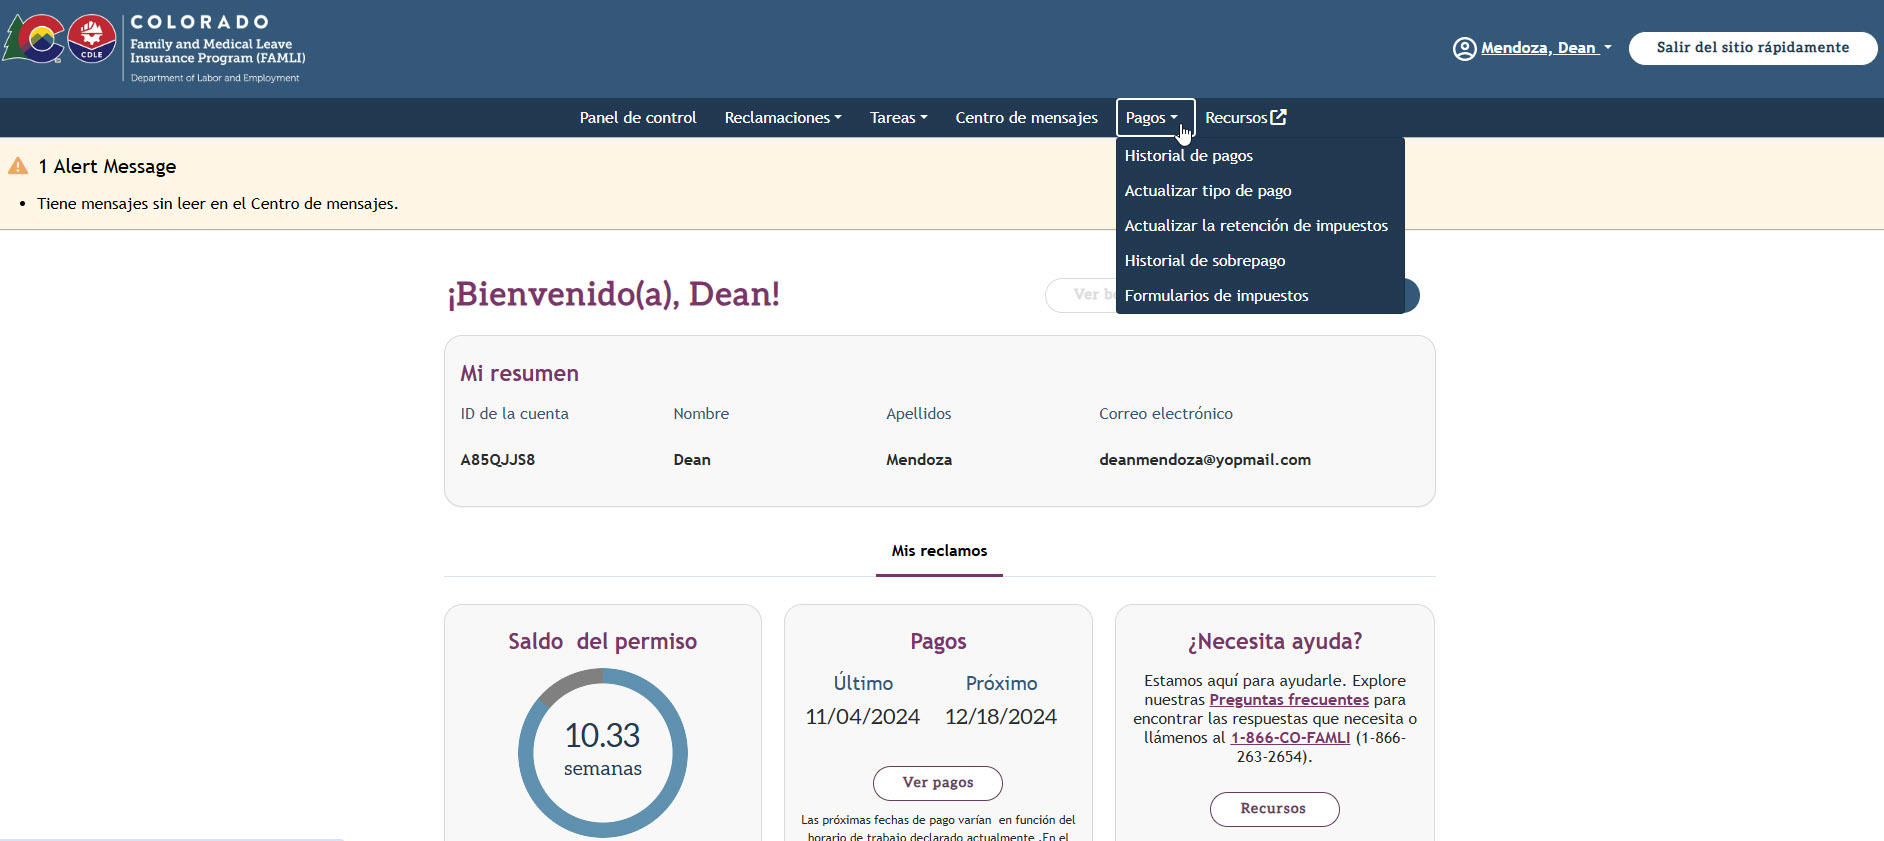This screenshot has width=1884, height=841.
Task: Open Centro de mensajes
Action: (x=1026, y=118)
